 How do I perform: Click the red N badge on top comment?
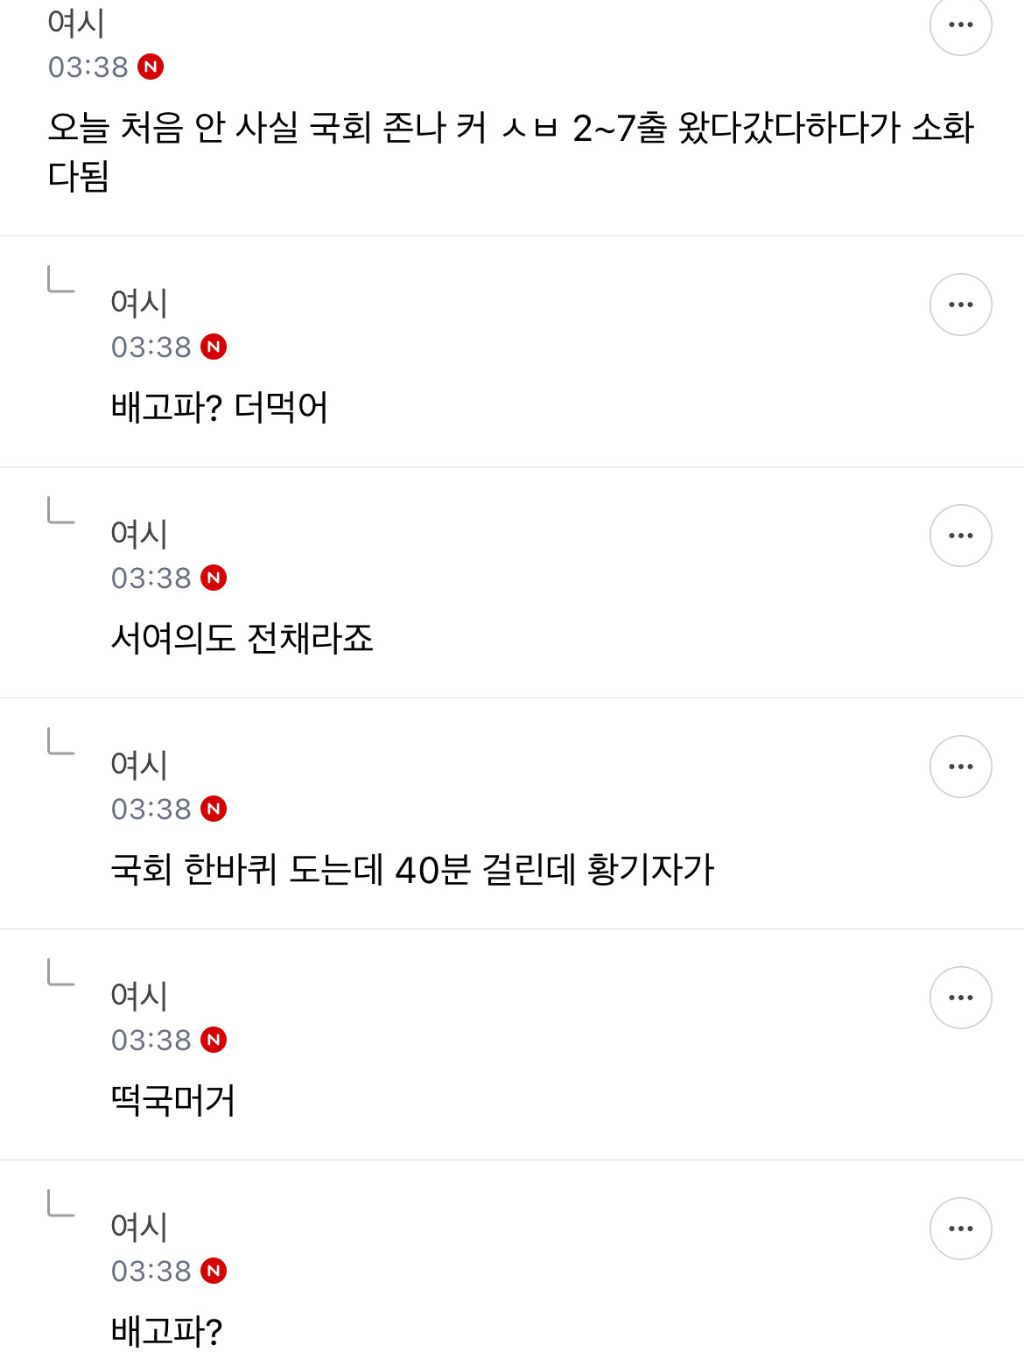pyautogui.click(x=151, y=67)
